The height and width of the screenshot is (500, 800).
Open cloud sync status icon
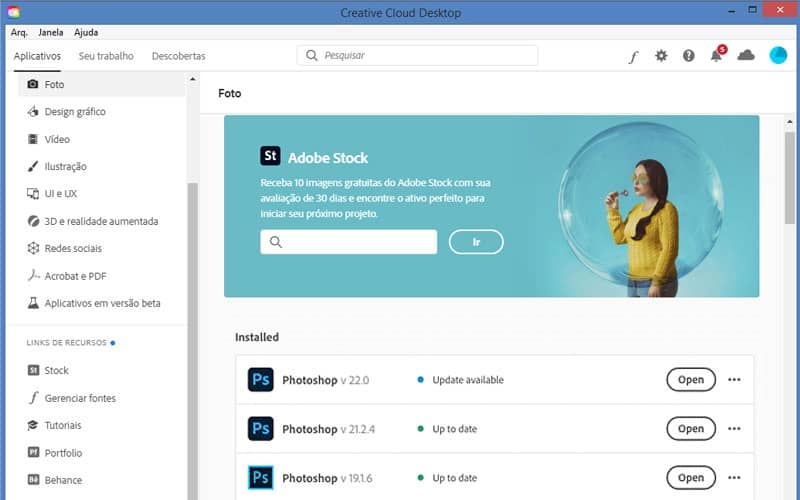(x=746, y=55)
